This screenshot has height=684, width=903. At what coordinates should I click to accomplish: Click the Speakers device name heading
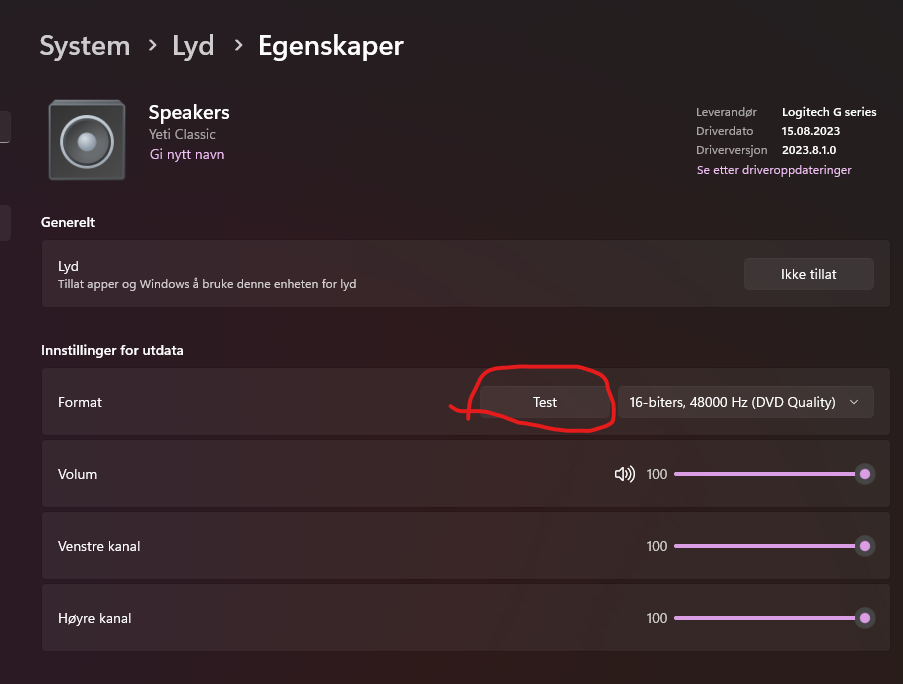pyautogui.click(x=189, y=112)
